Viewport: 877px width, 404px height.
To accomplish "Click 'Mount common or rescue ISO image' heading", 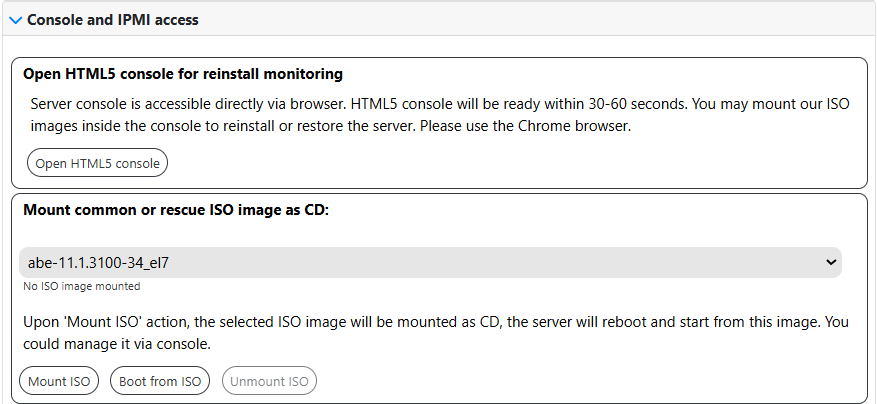I will click(176, 209).
